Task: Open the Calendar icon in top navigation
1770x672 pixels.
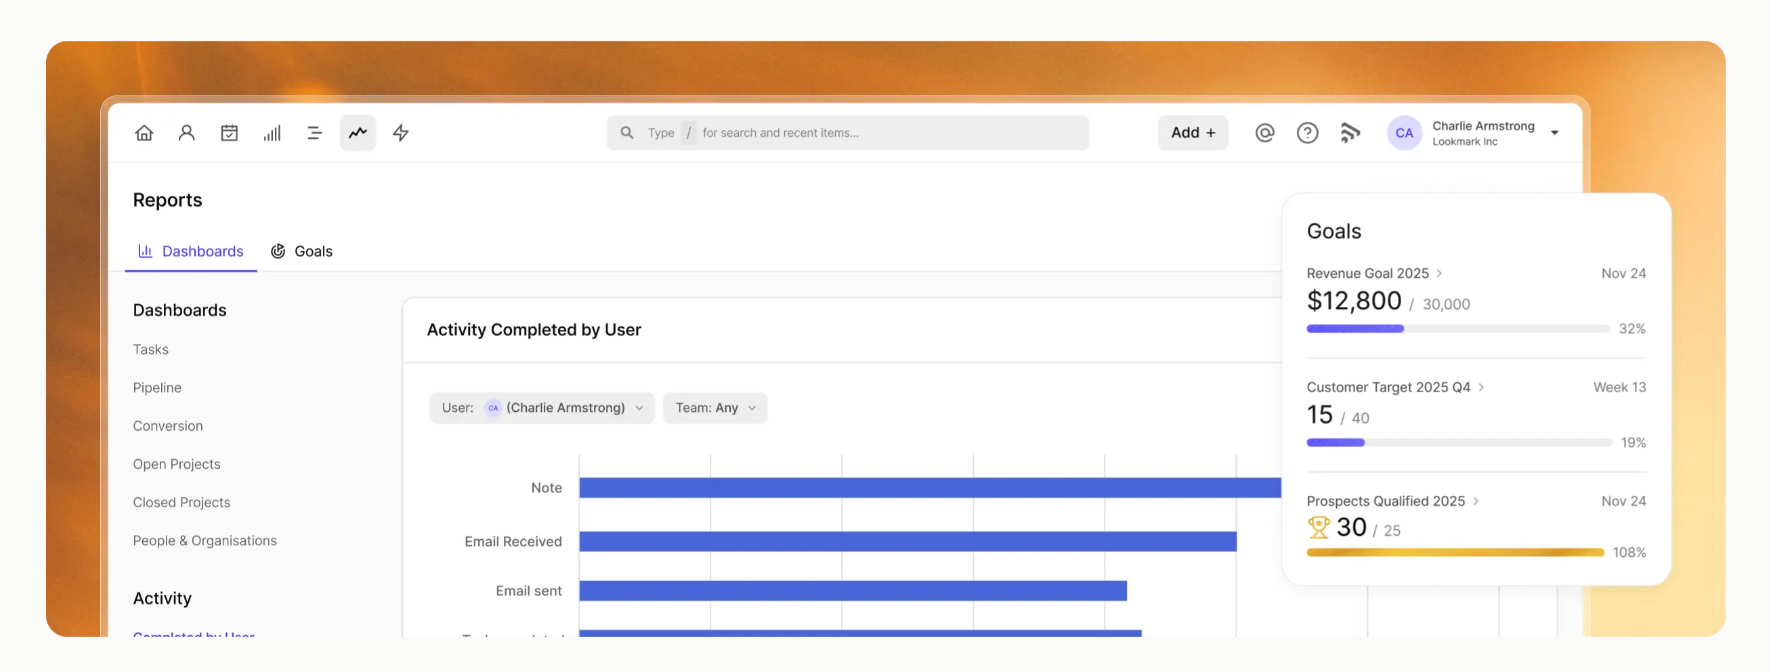Action: pyautogui.click(x=229, y=133)
